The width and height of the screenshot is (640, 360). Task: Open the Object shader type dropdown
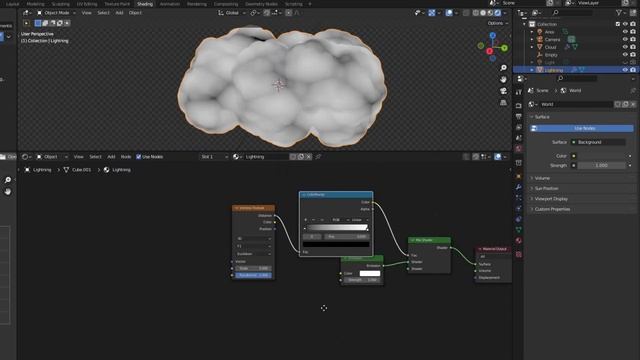(52, 157)
